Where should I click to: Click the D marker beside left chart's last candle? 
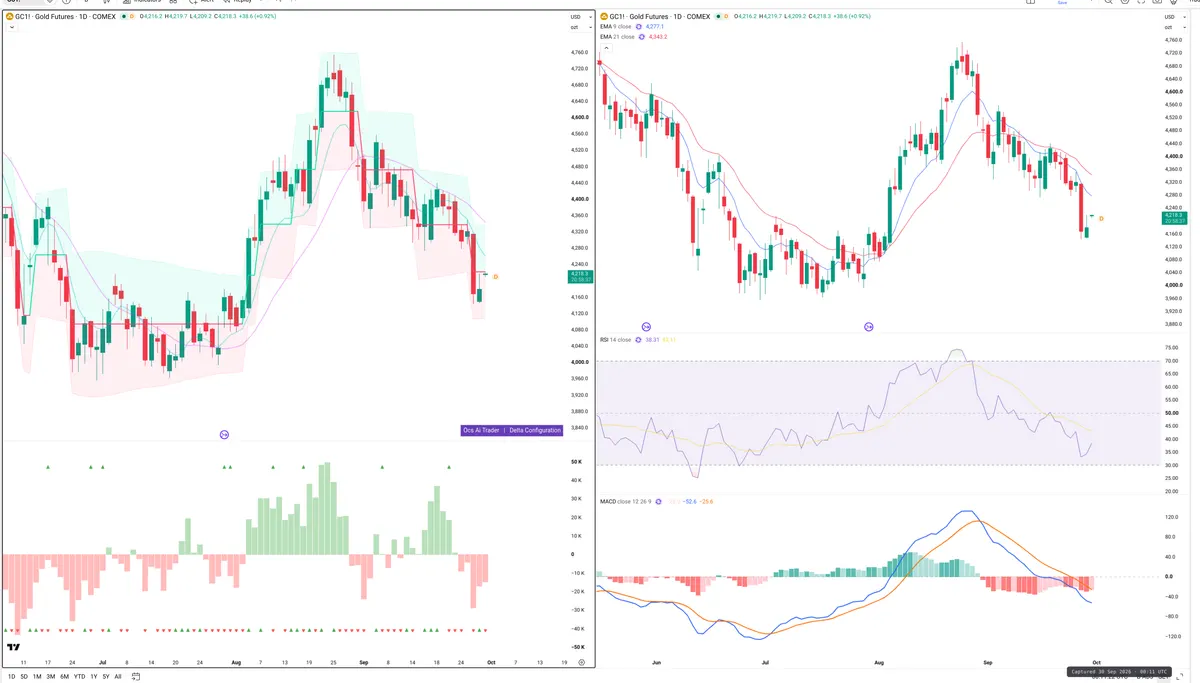click(x=495, y=277)
